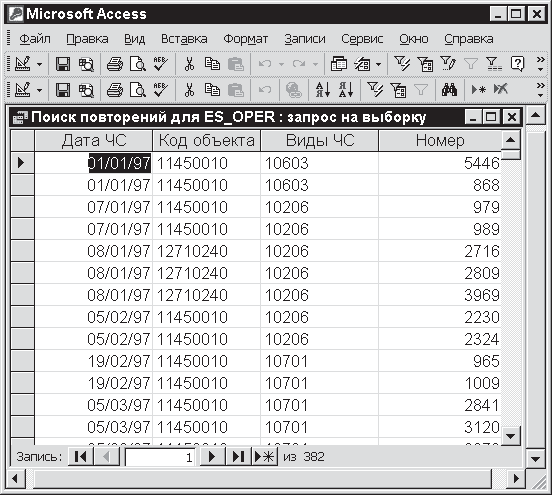The width and height of the screenshot is (552, 495).
Task: Click the Save icon in top toolbar
Action: tap(63, 64)
